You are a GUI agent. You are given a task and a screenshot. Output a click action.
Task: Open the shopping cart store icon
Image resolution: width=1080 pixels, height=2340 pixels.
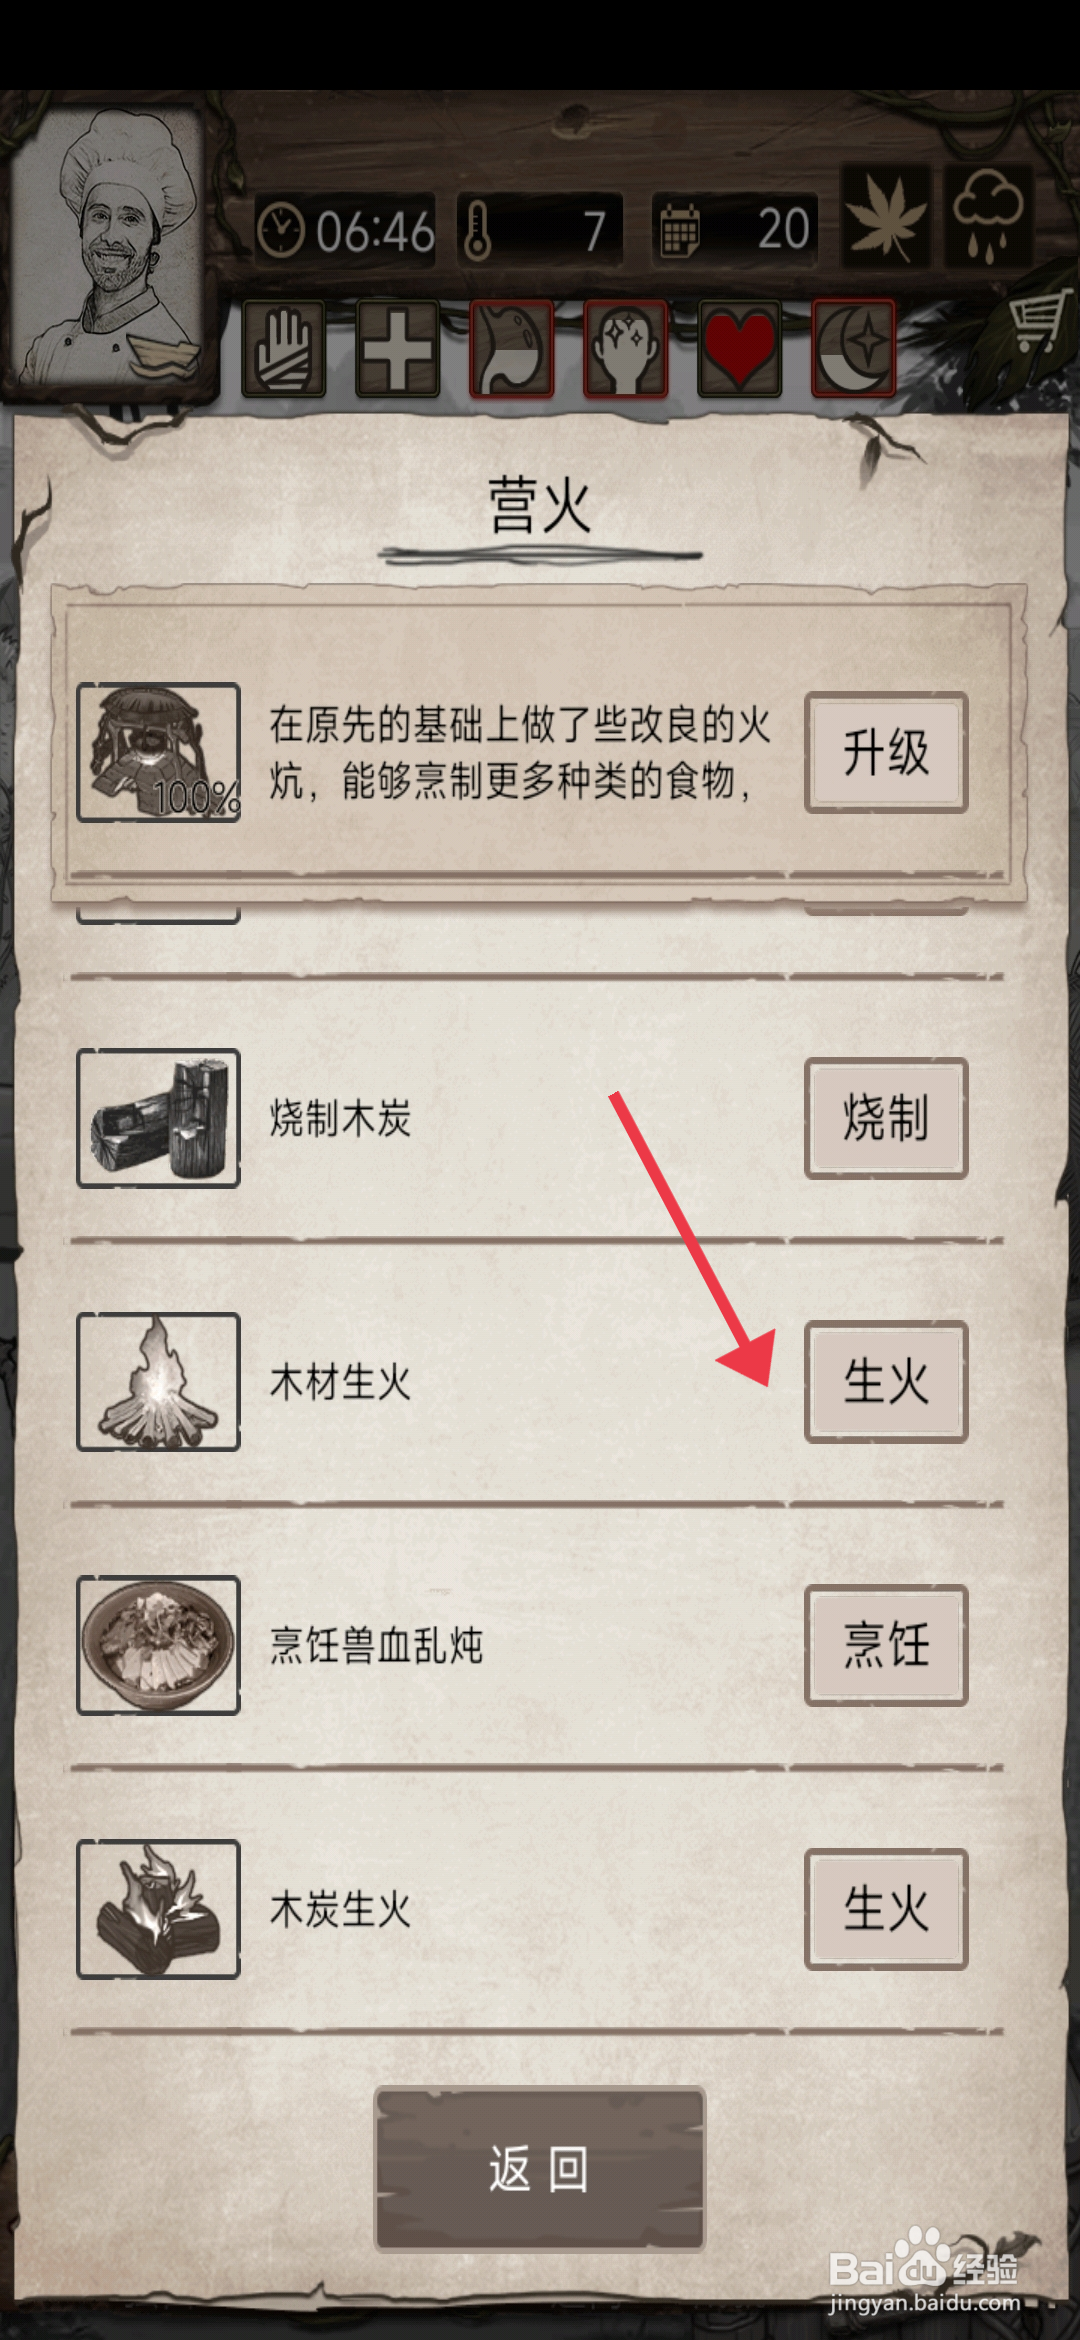pos(1037,323)
